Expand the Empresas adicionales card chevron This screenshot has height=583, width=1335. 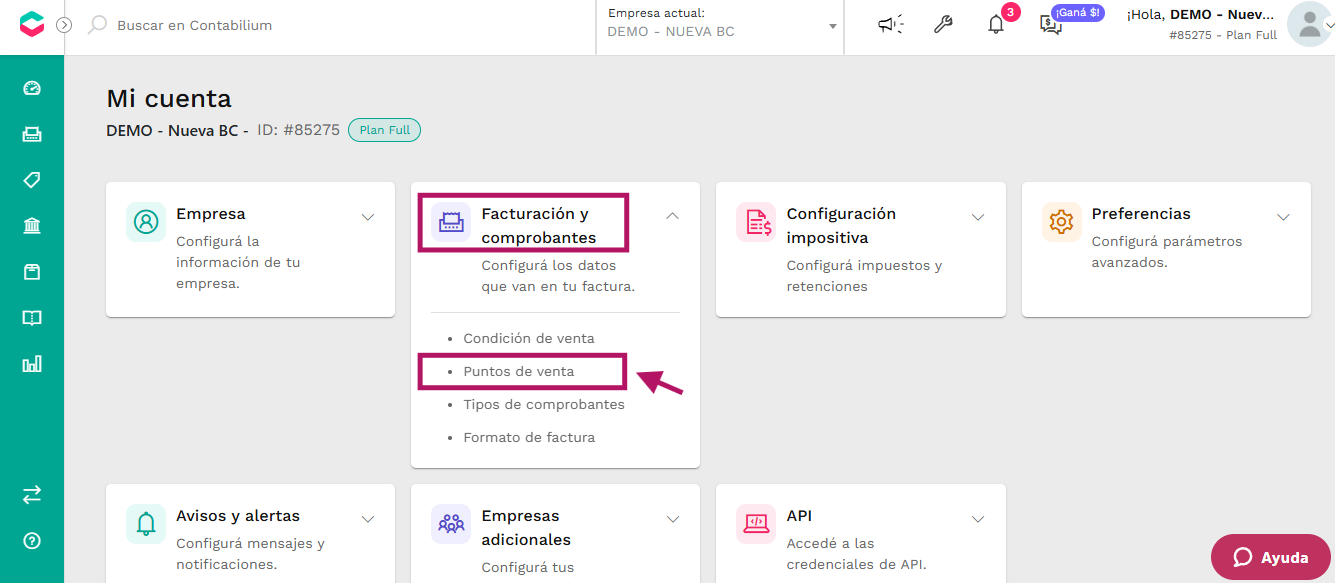[x=673, y=518]
